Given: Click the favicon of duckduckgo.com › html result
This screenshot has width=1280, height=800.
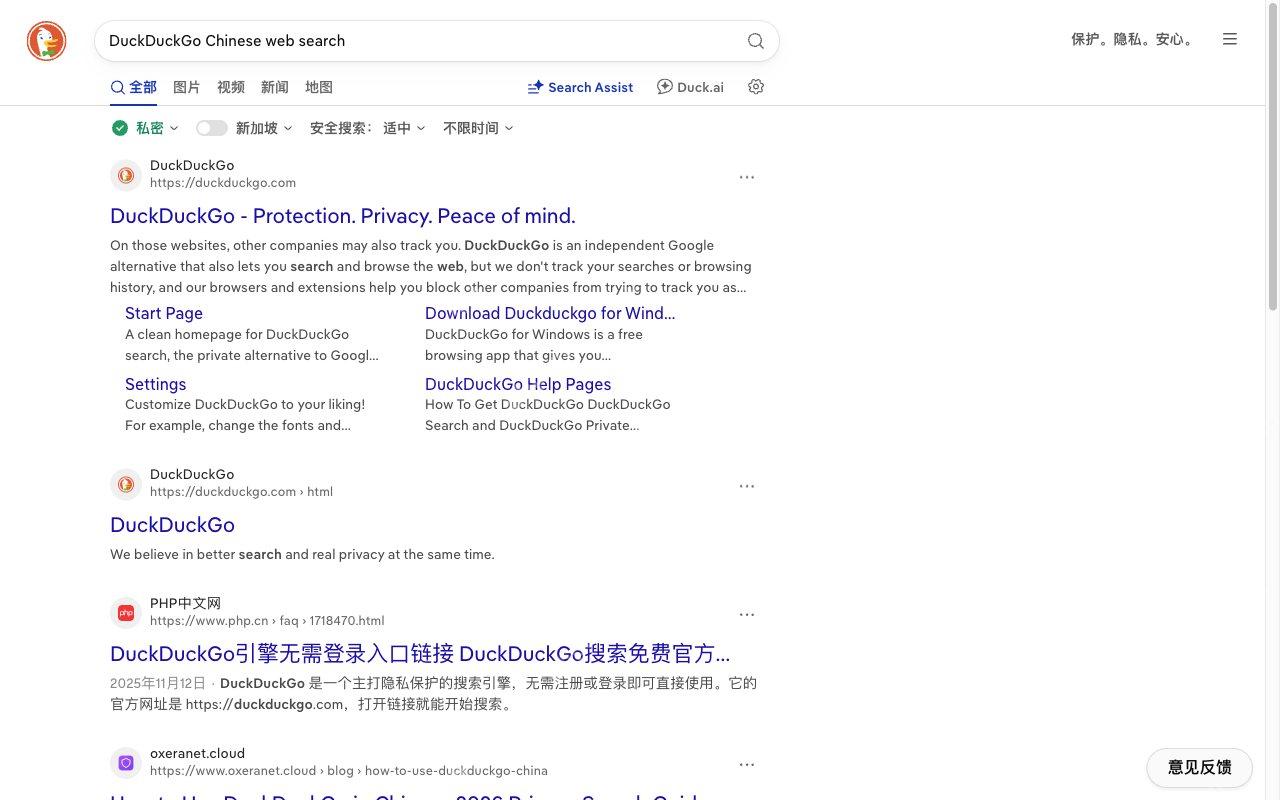Looking at the screenshot, I should pos(126,484).
